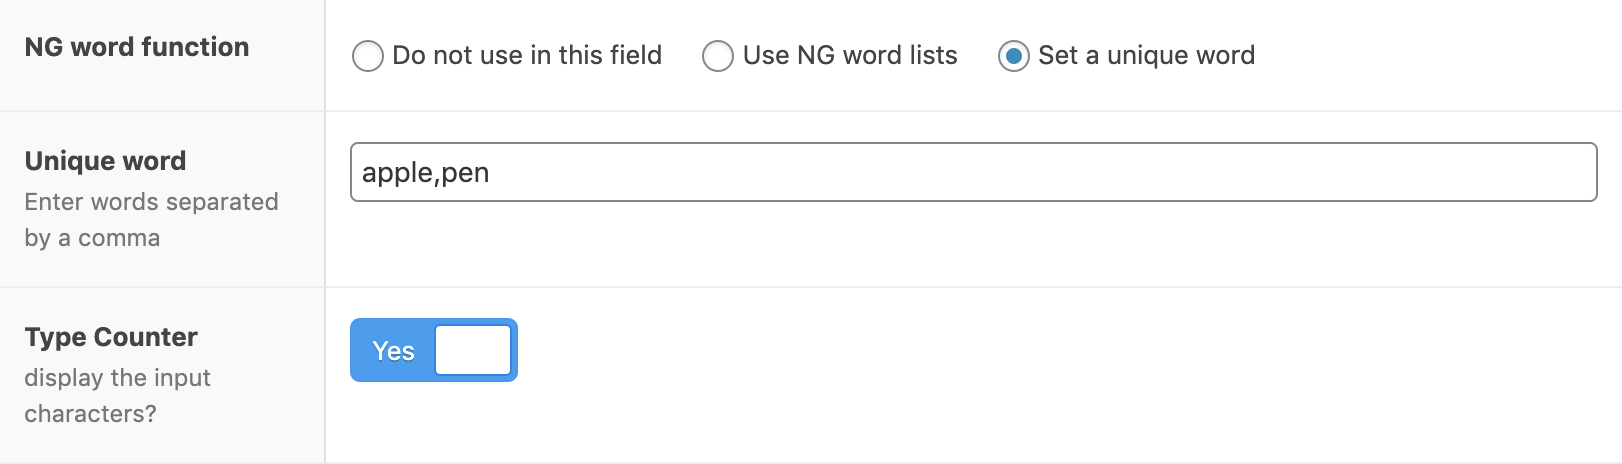Click the 'Enter words separated by a comma' hint
The width and height of the screenshot is (1622, 464).
click(x=151, y=219)
